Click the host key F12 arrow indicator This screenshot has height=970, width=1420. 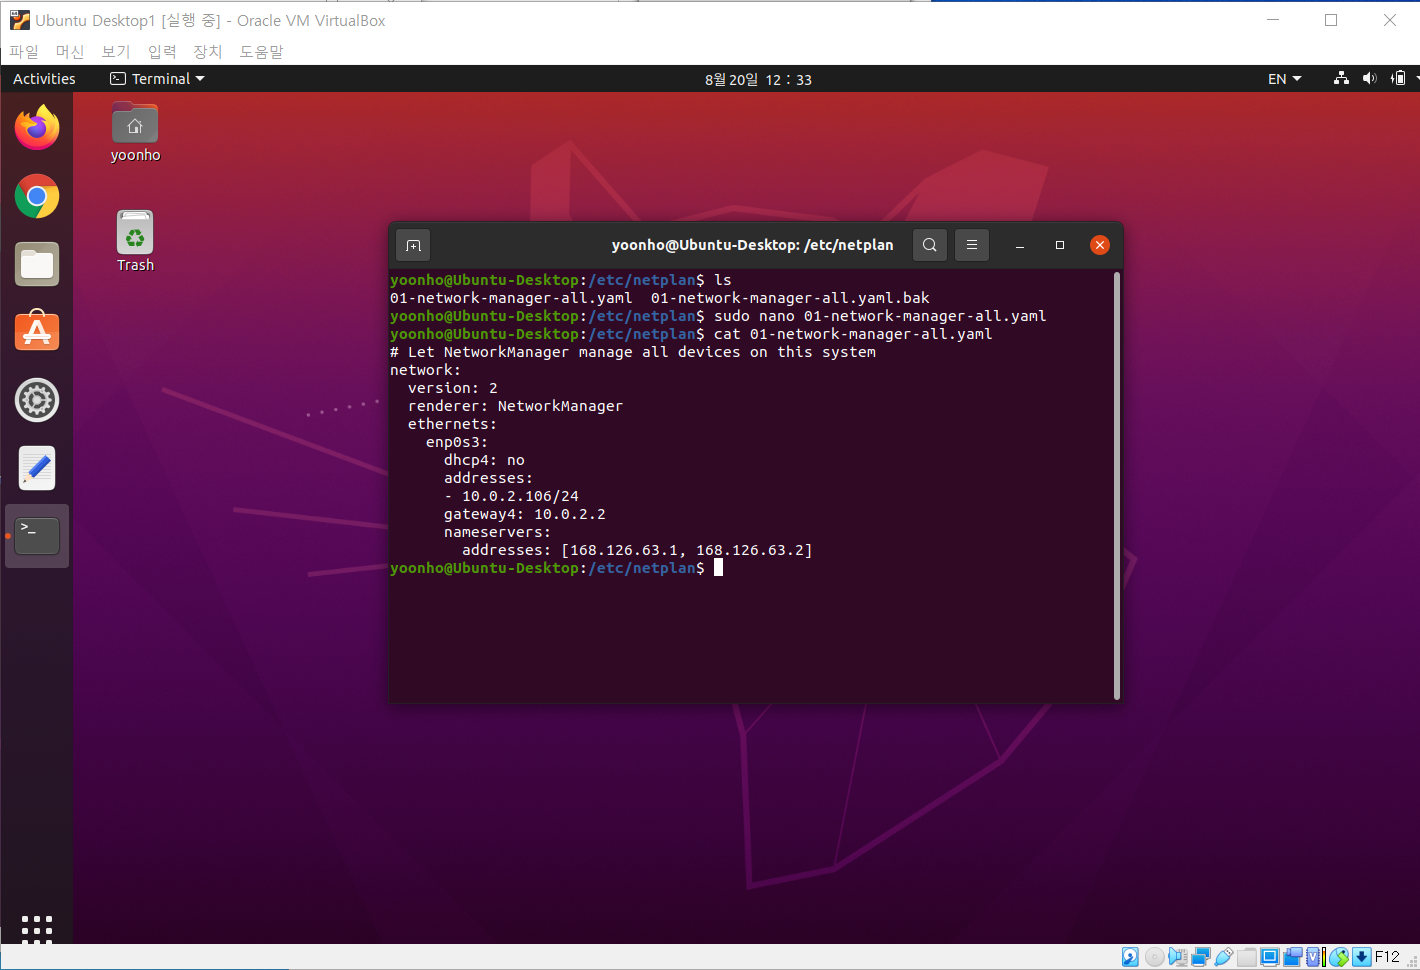tap(1362, 957)
